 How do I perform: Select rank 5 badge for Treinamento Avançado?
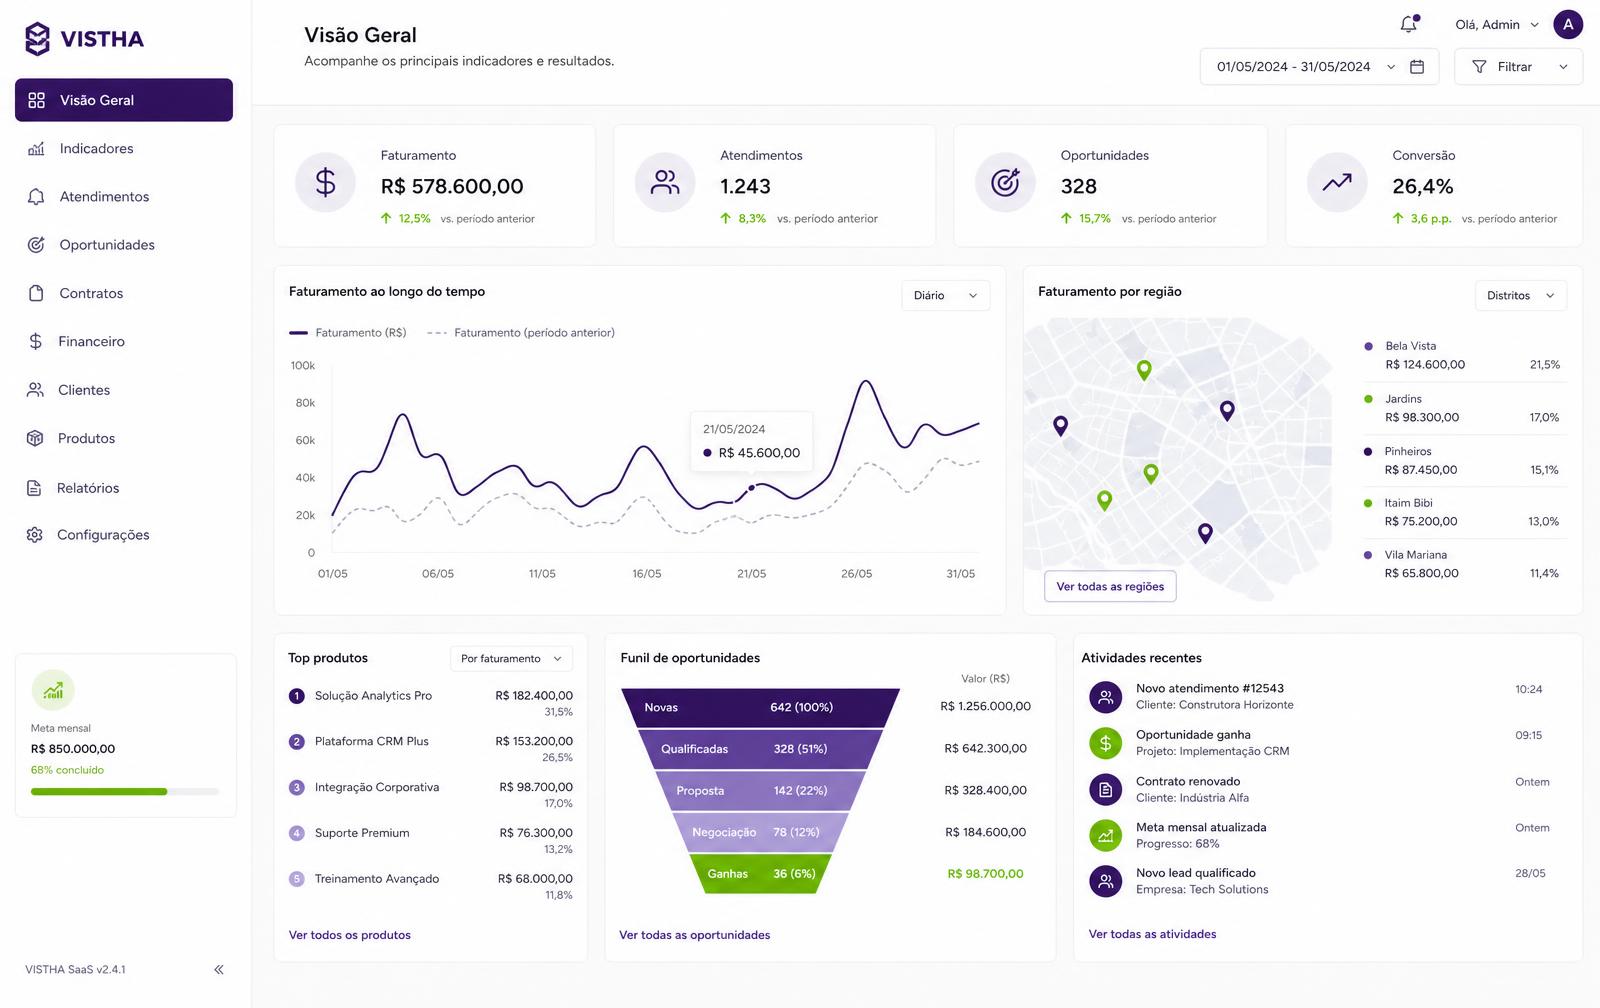tap(296, 879)
